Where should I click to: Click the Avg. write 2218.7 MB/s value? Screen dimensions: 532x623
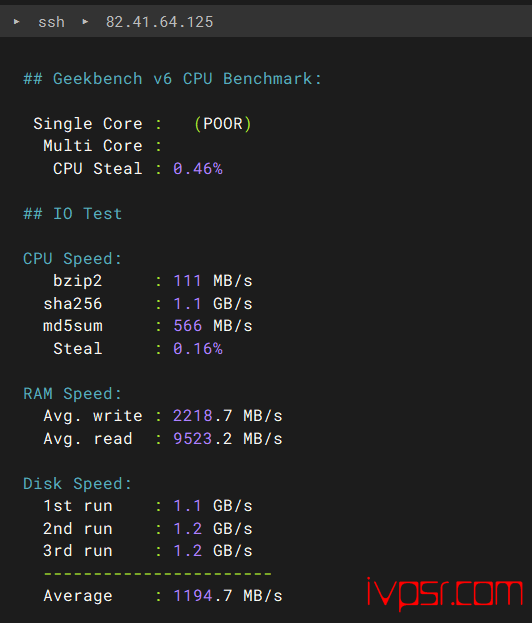coord(228,416)
